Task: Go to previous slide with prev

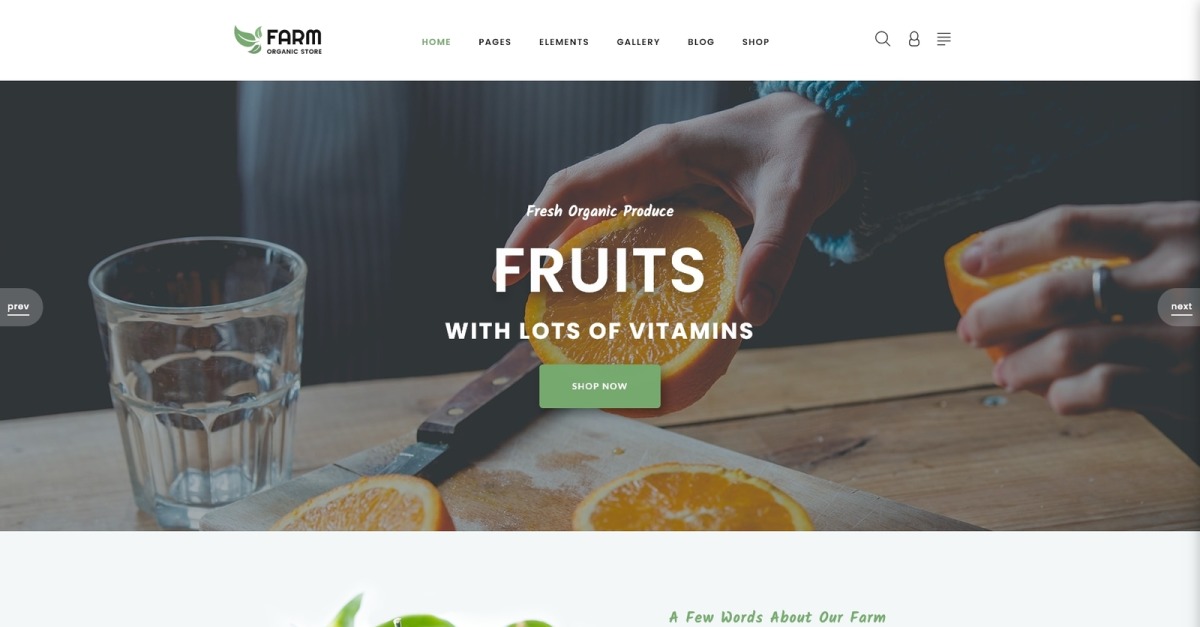Action: 19,307
